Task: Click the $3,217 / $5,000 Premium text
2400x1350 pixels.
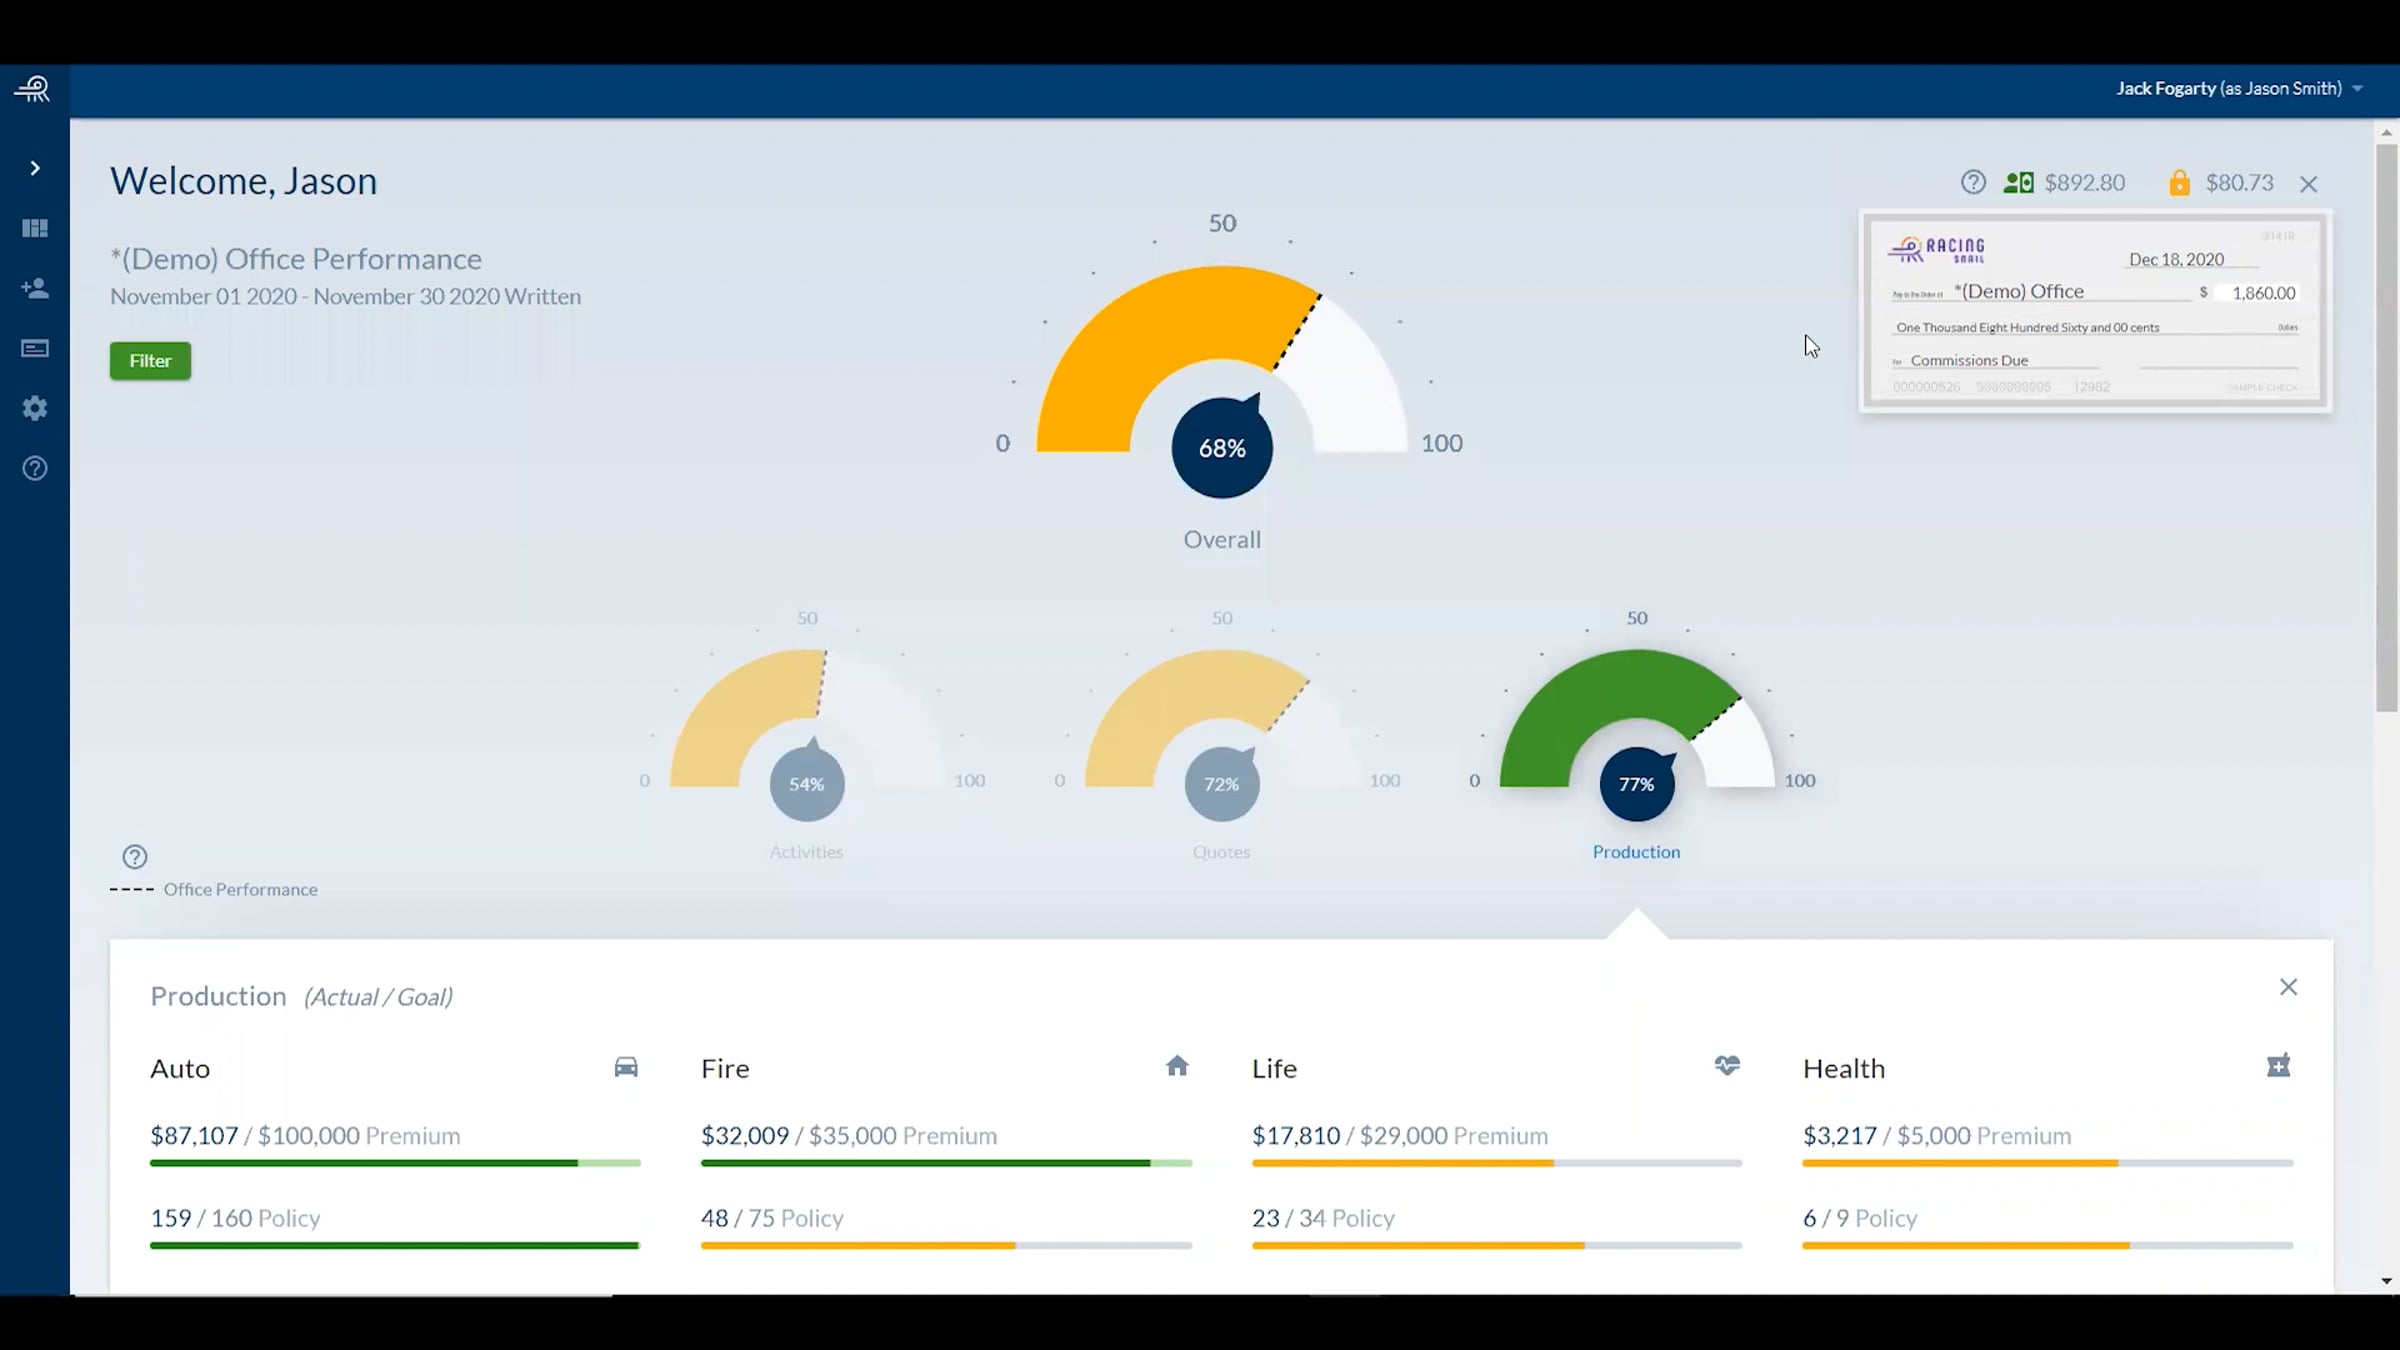Action: (x=1937, y=1136)
